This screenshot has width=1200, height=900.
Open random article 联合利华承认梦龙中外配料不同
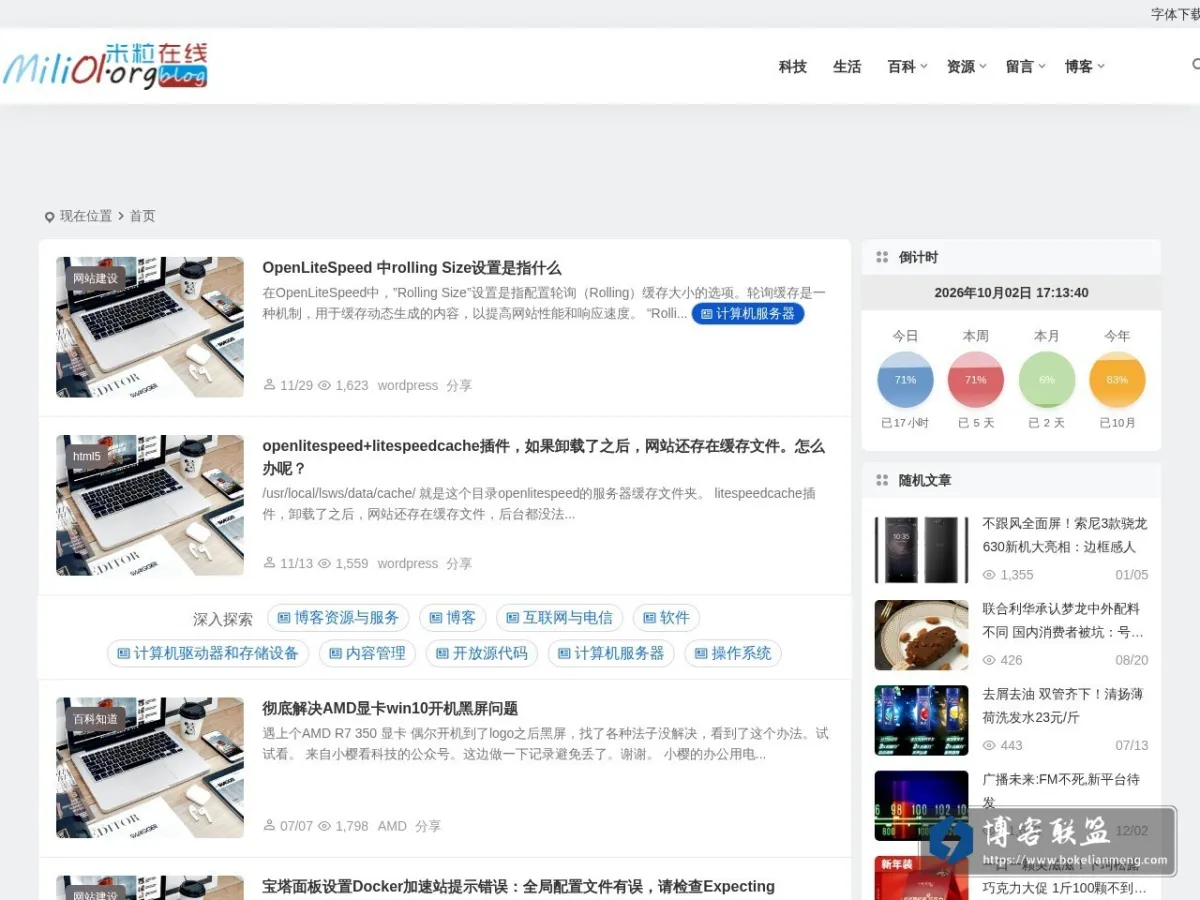[1065, 620]
